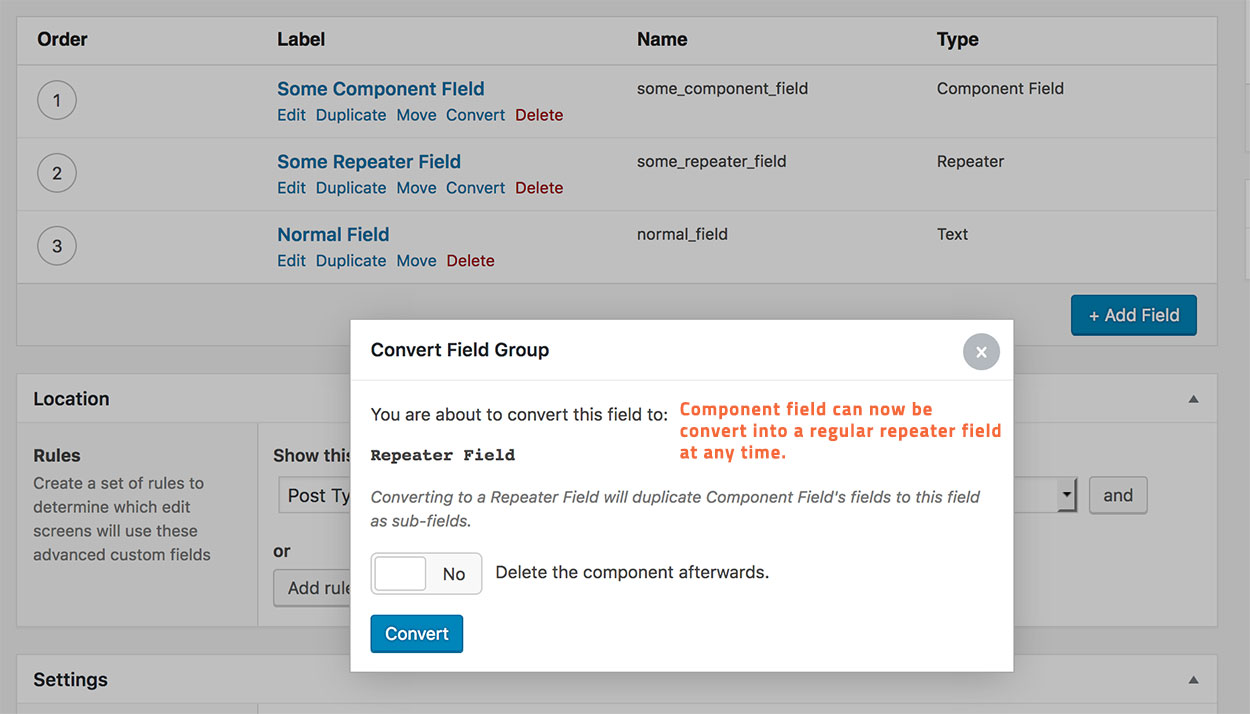Viewport: 1250px width, 714px height.
Task: Duplicate the Some Repeater Field
Action: [x=350, y=188]
